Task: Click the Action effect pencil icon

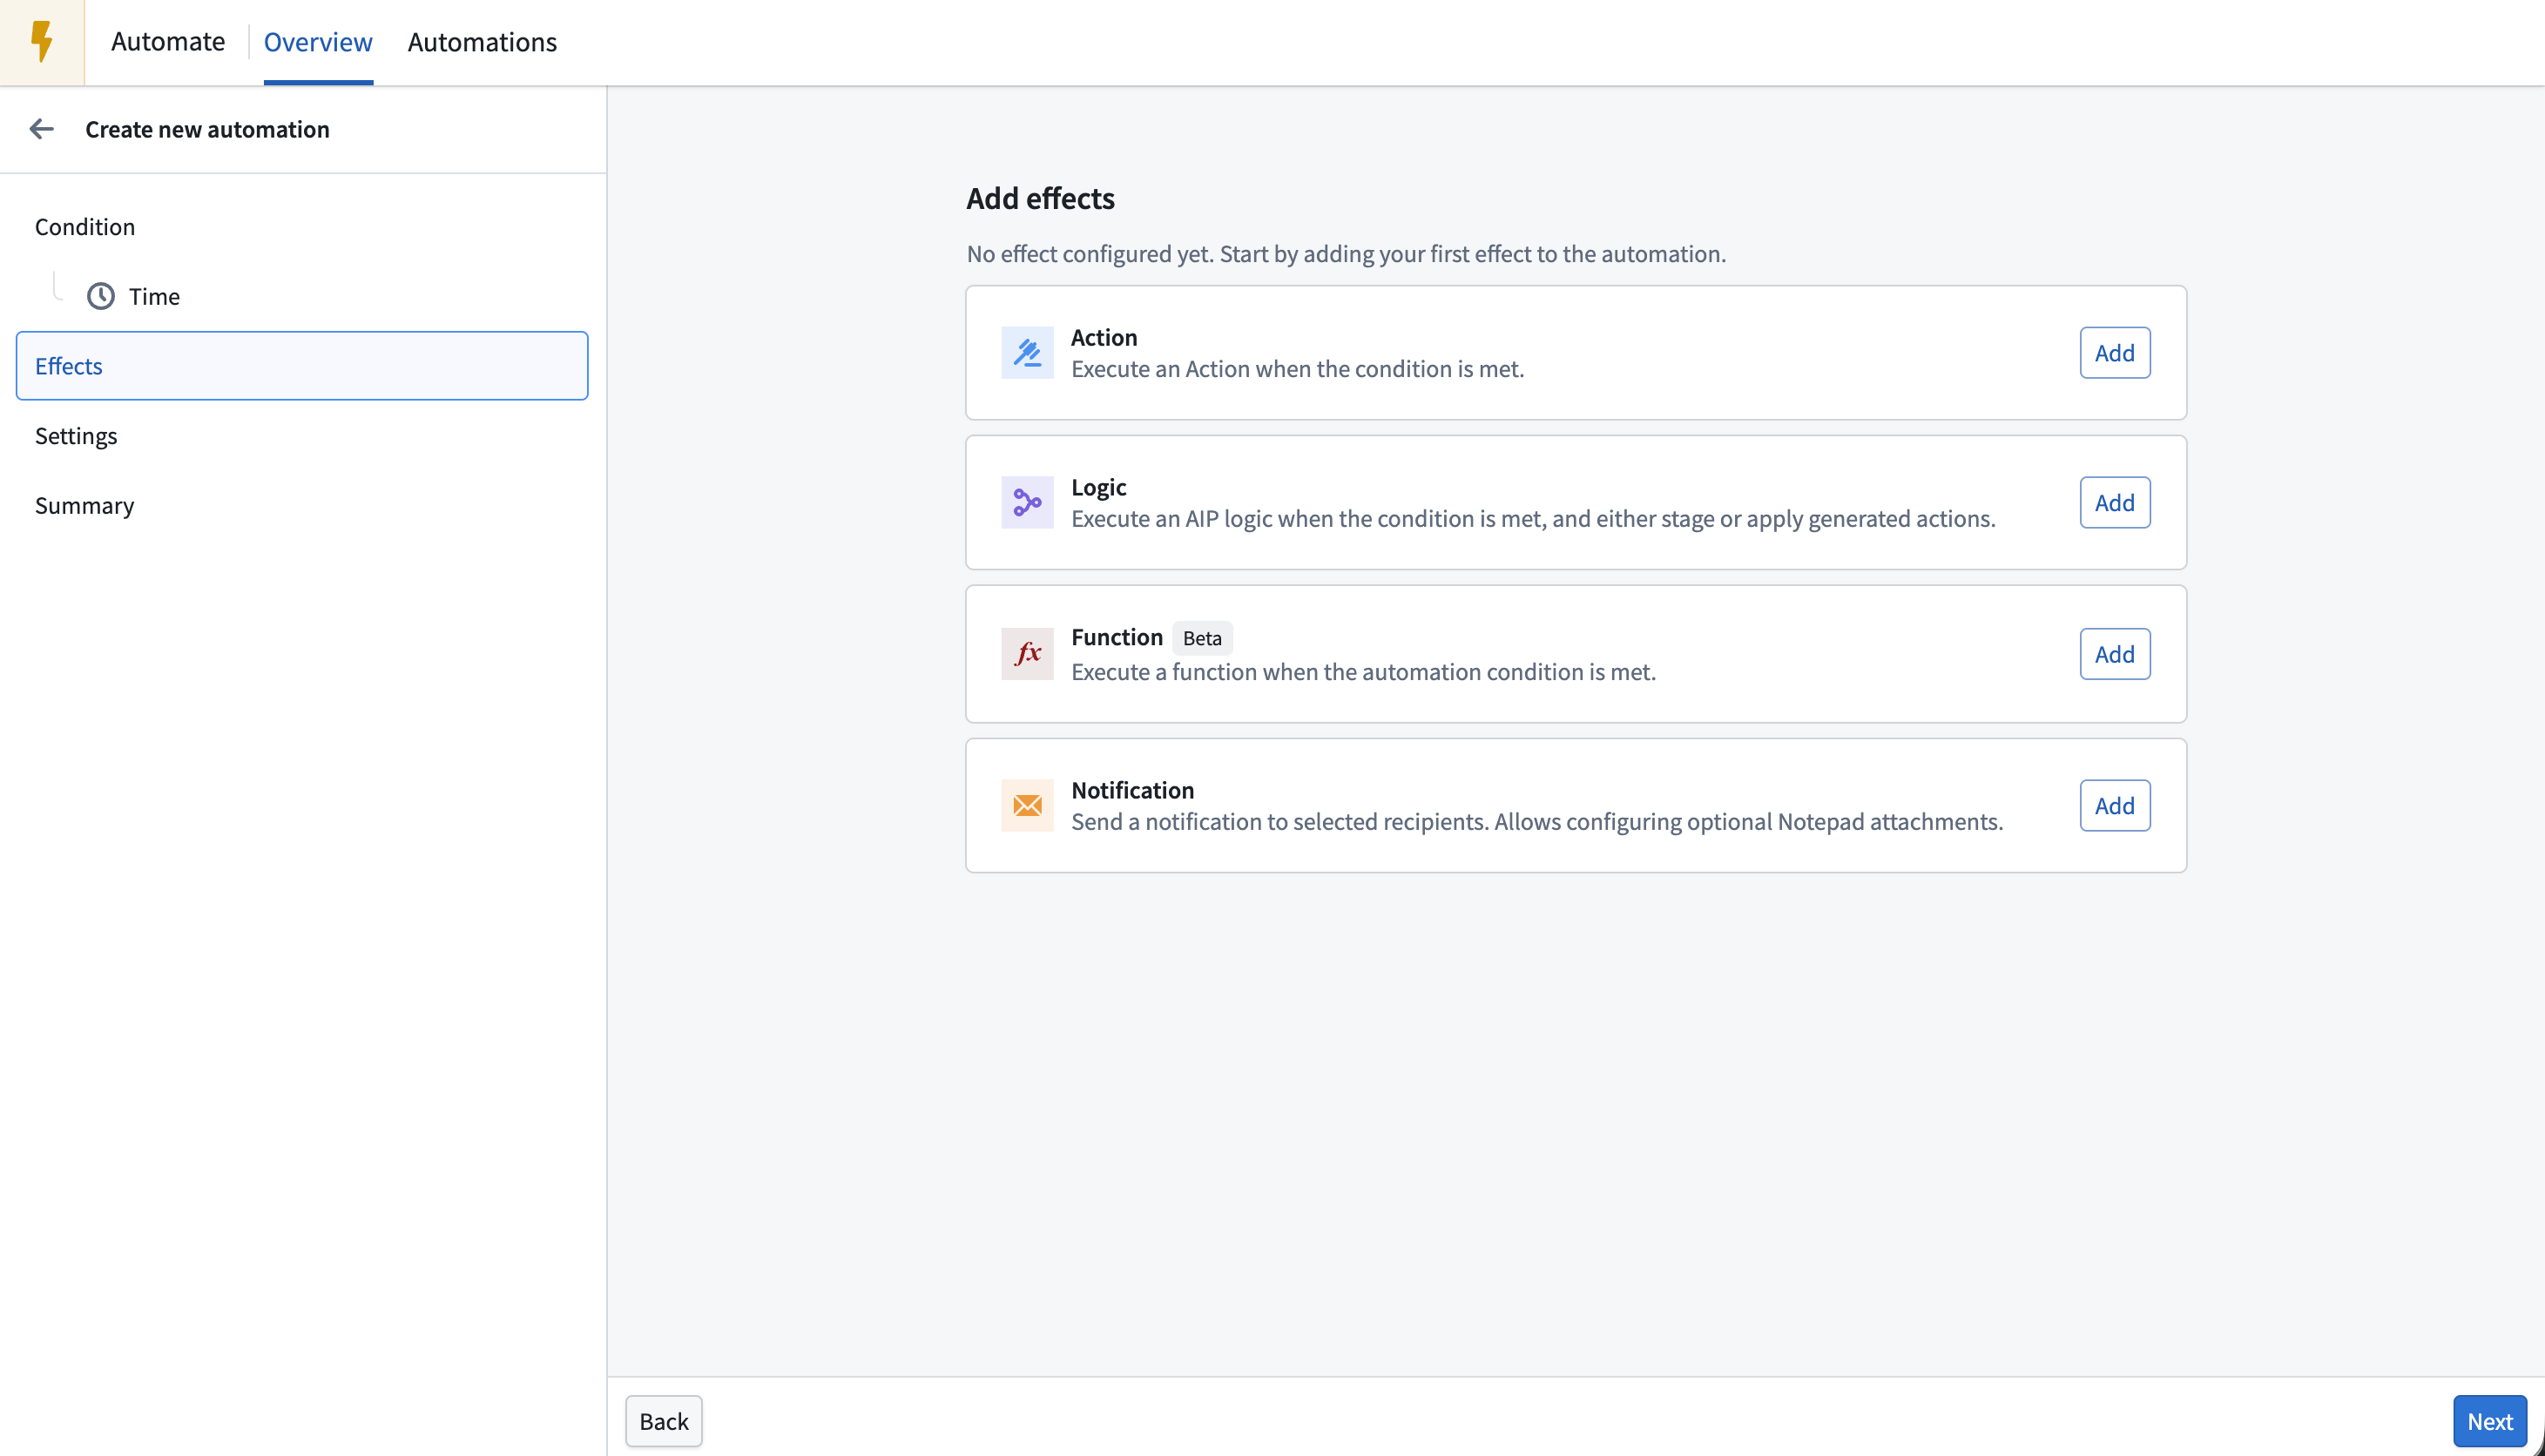Action: [1027, 353]
